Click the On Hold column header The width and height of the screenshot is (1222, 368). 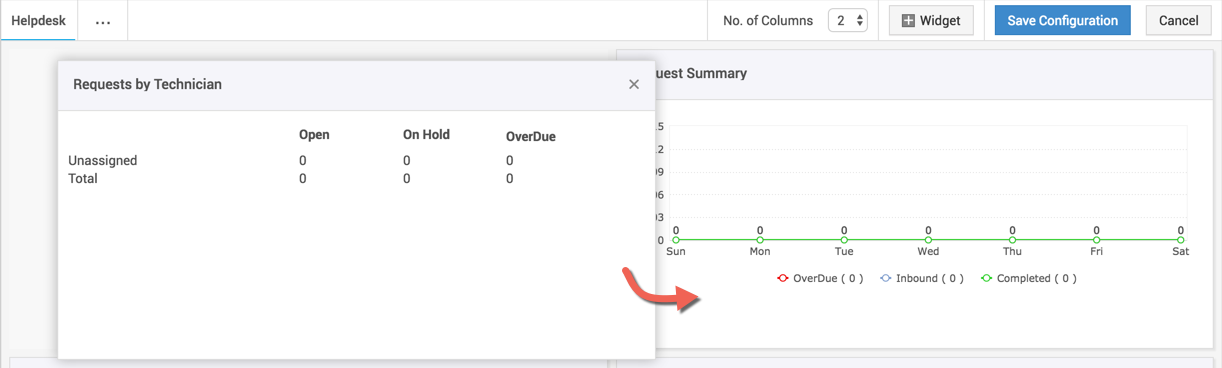[x=426, y=135]
